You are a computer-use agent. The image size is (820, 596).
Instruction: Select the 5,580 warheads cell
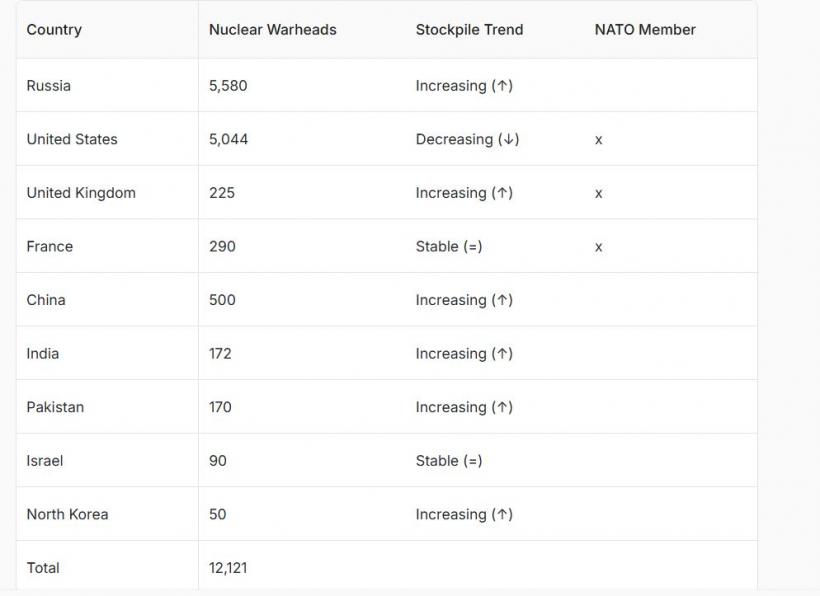tap(228, 86)
